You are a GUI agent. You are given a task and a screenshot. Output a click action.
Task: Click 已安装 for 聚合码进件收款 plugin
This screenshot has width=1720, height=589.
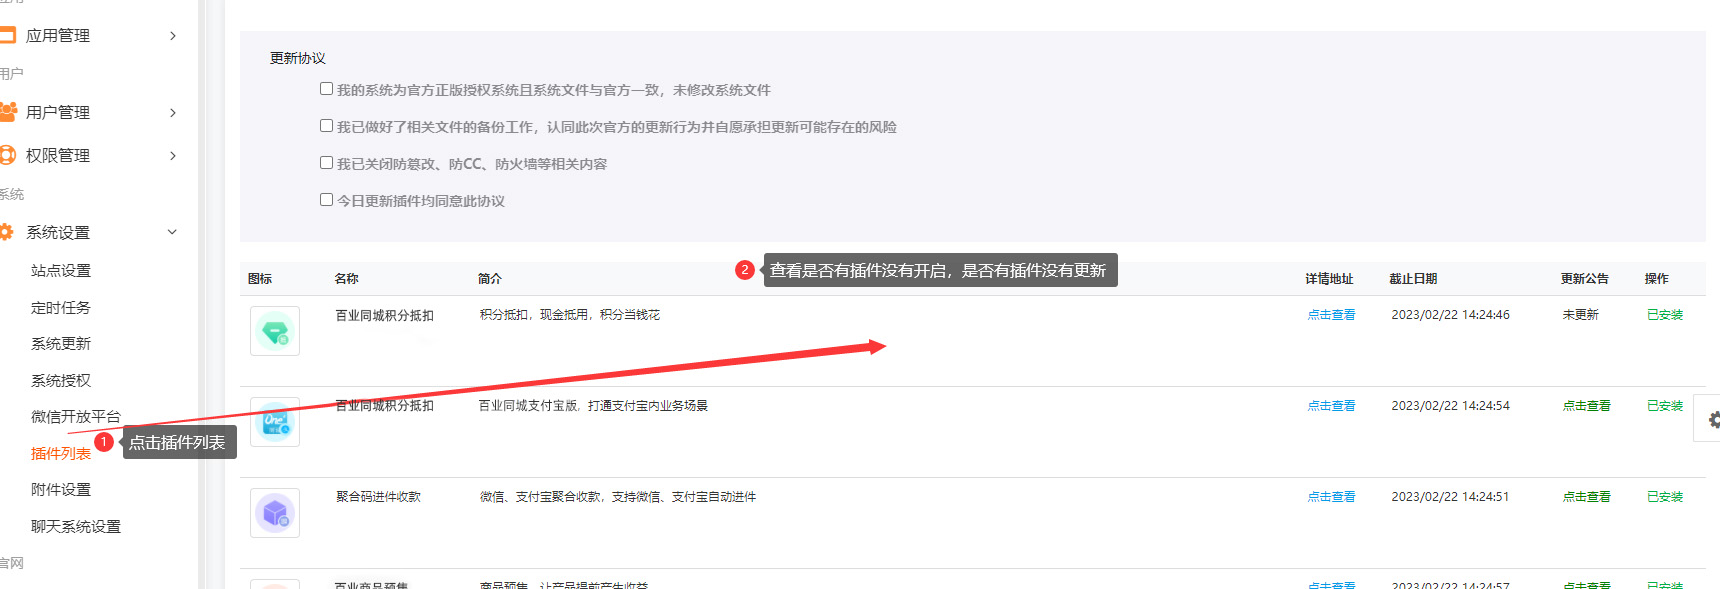click(x=1664, y=497)
